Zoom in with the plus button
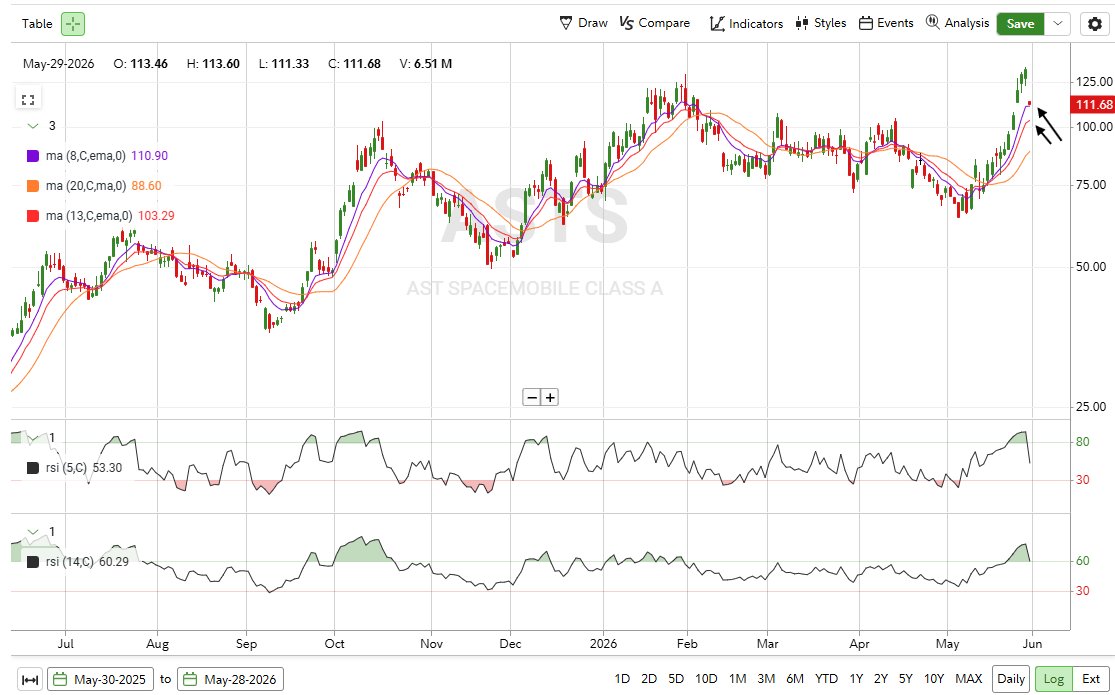 click(x=550, y=397)
